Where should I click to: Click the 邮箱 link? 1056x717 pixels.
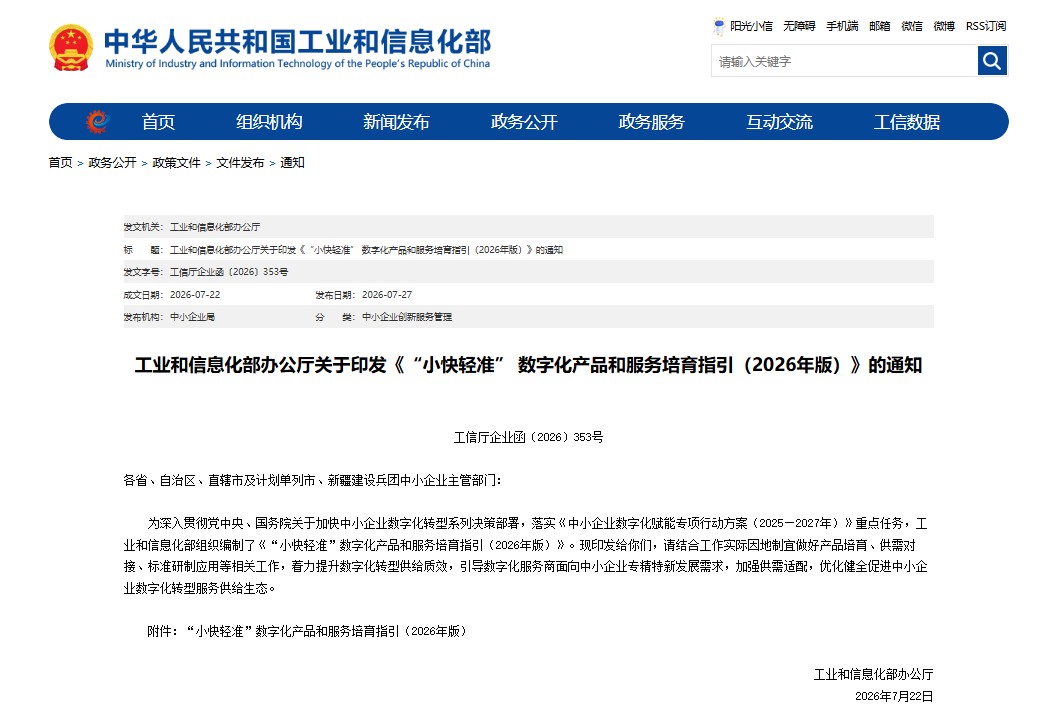tap(880, 26)
